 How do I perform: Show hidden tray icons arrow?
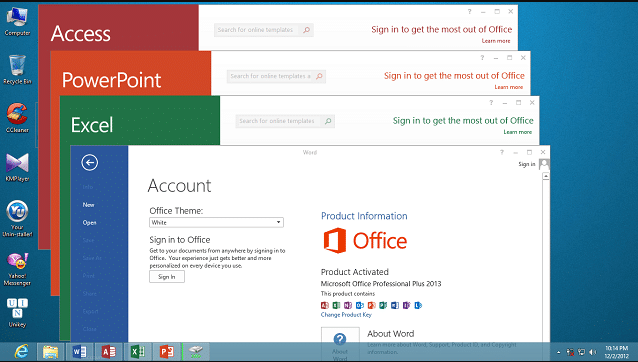(x=559, y=352)
